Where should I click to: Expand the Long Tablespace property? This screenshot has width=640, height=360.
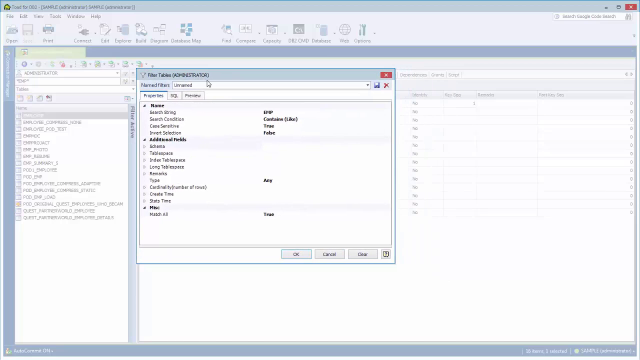(x=144, y=167)
